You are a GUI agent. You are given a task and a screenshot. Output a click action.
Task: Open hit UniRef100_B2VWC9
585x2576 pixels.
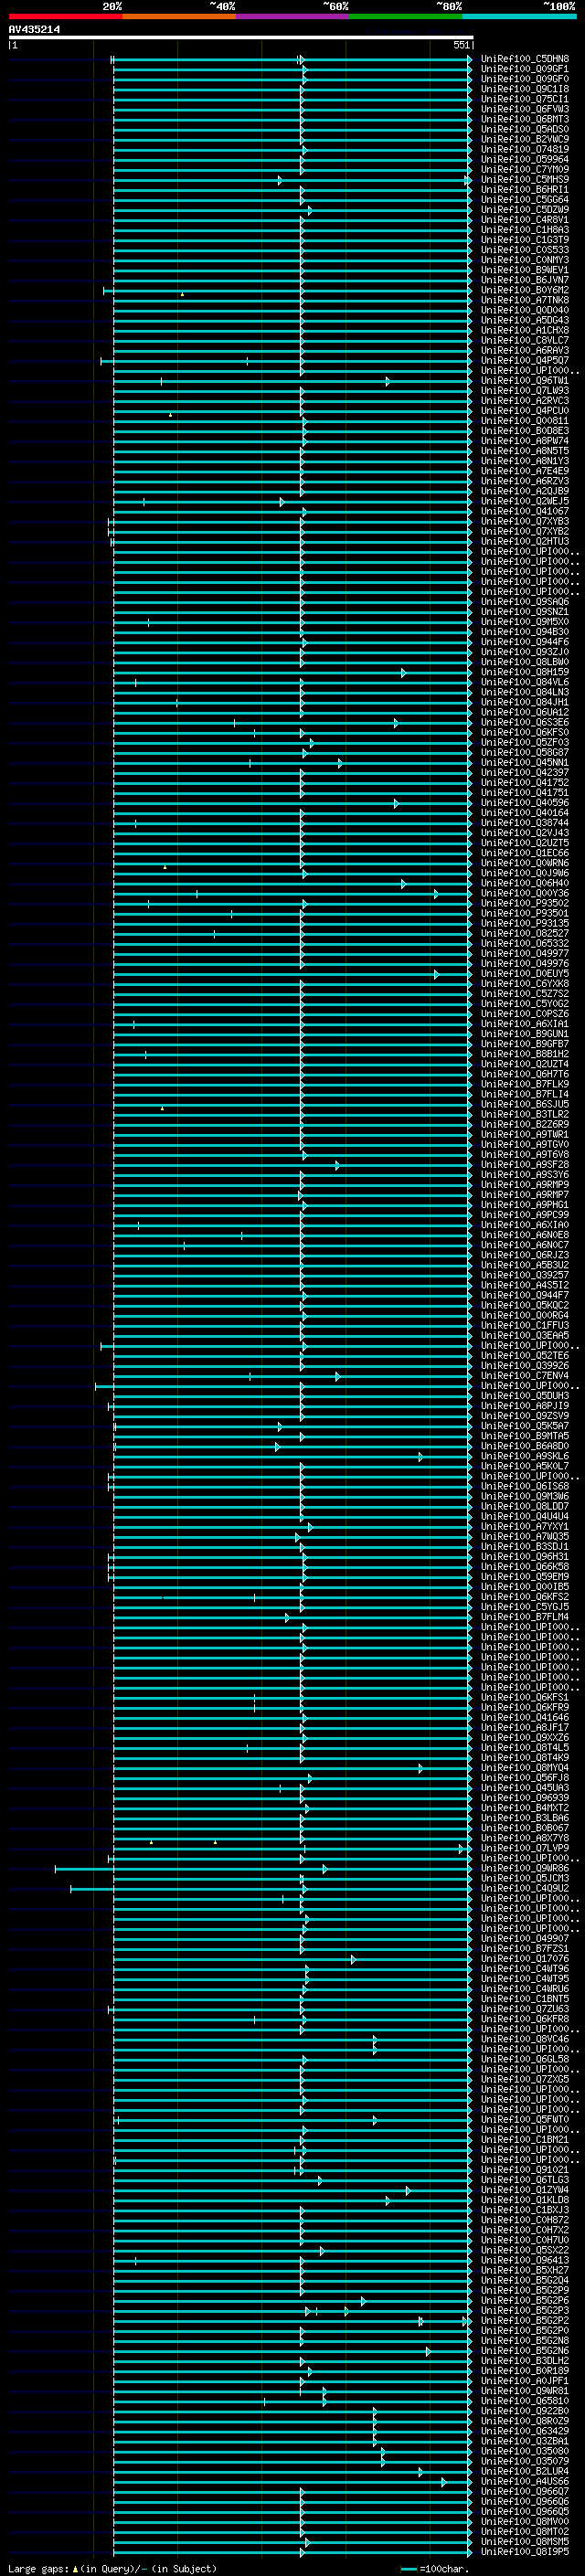[524, 139]
